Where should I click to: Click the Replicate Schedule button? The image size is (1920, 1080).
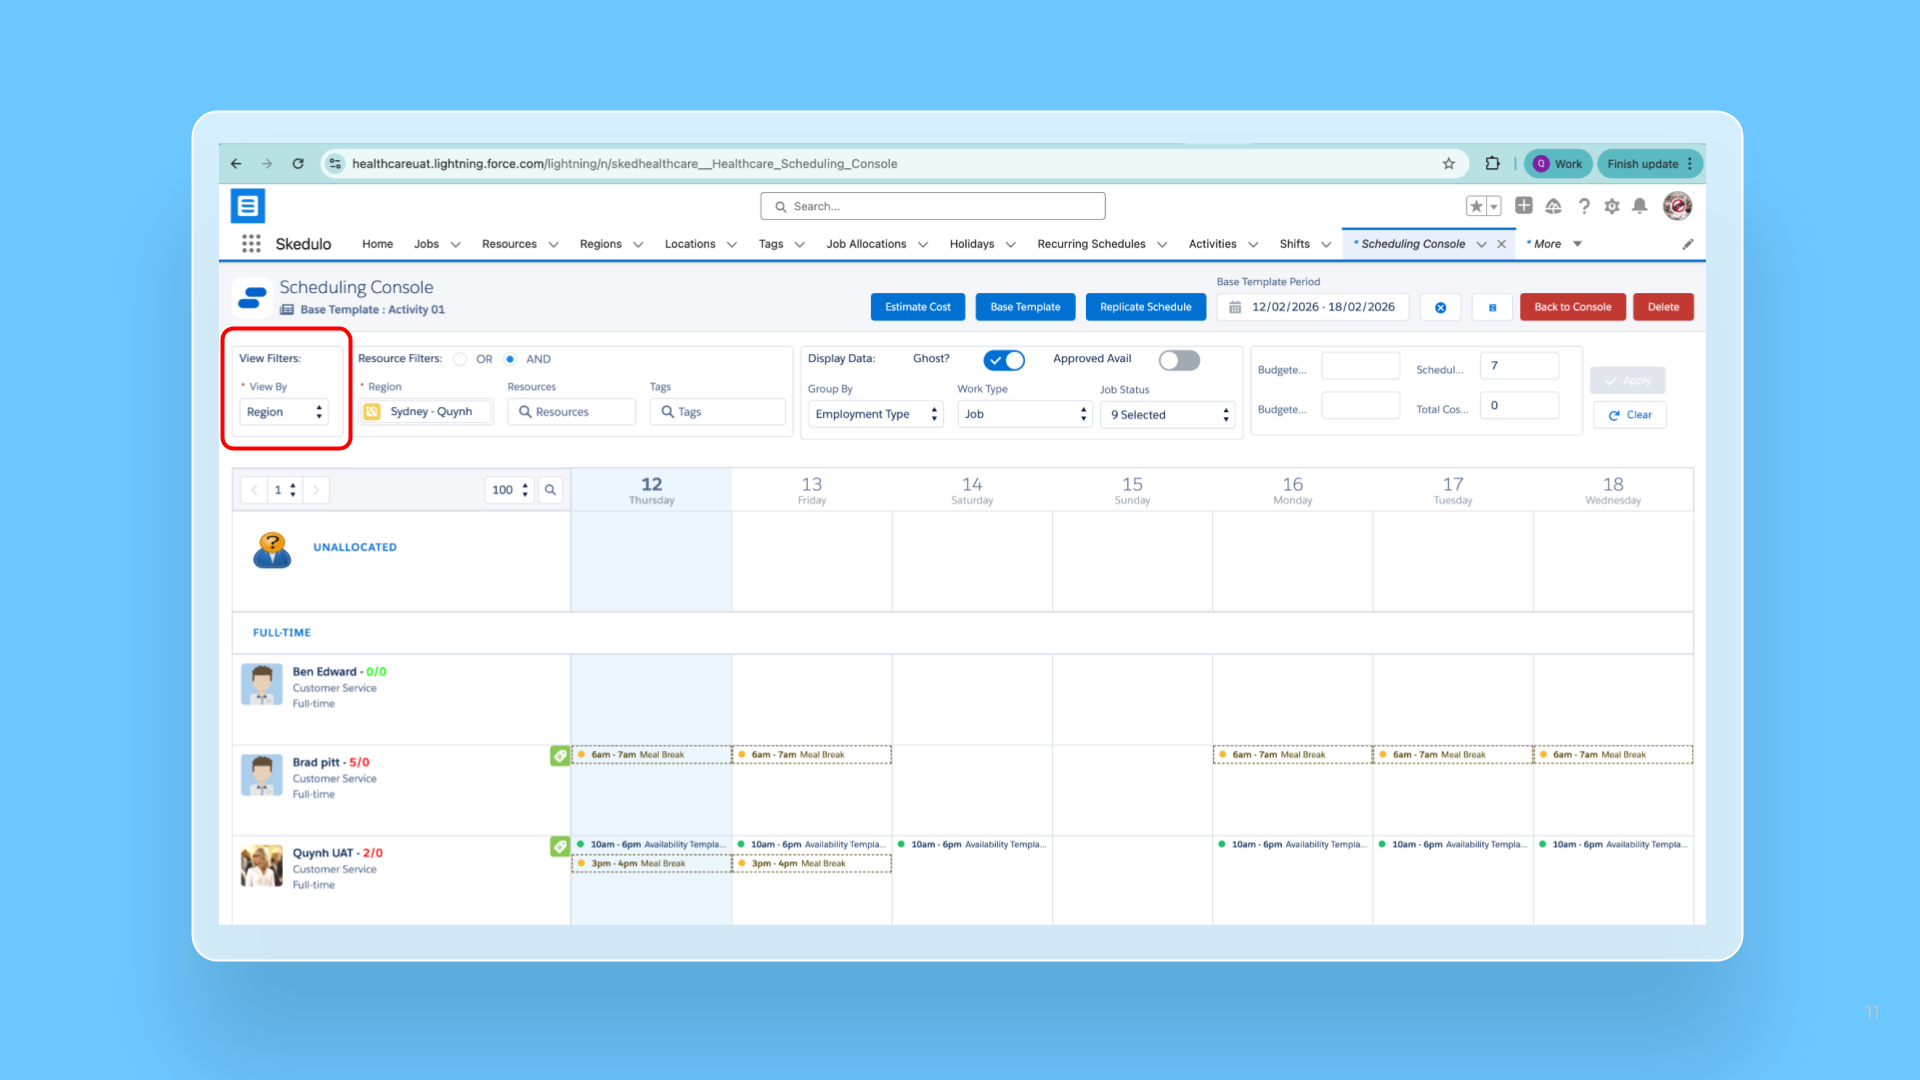1145,307
